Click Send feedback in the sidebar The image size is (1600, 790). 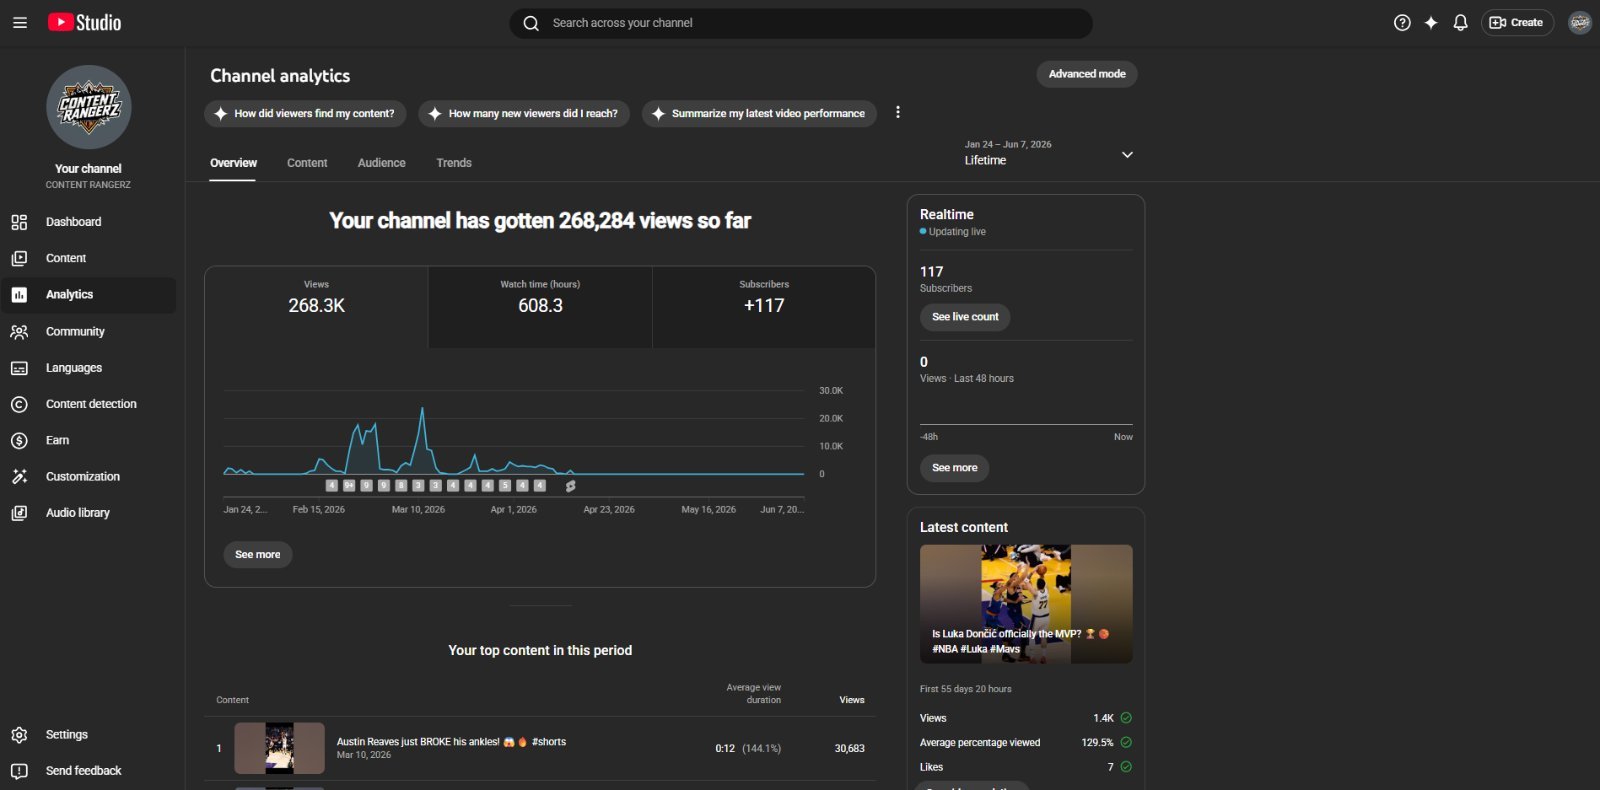88,771
